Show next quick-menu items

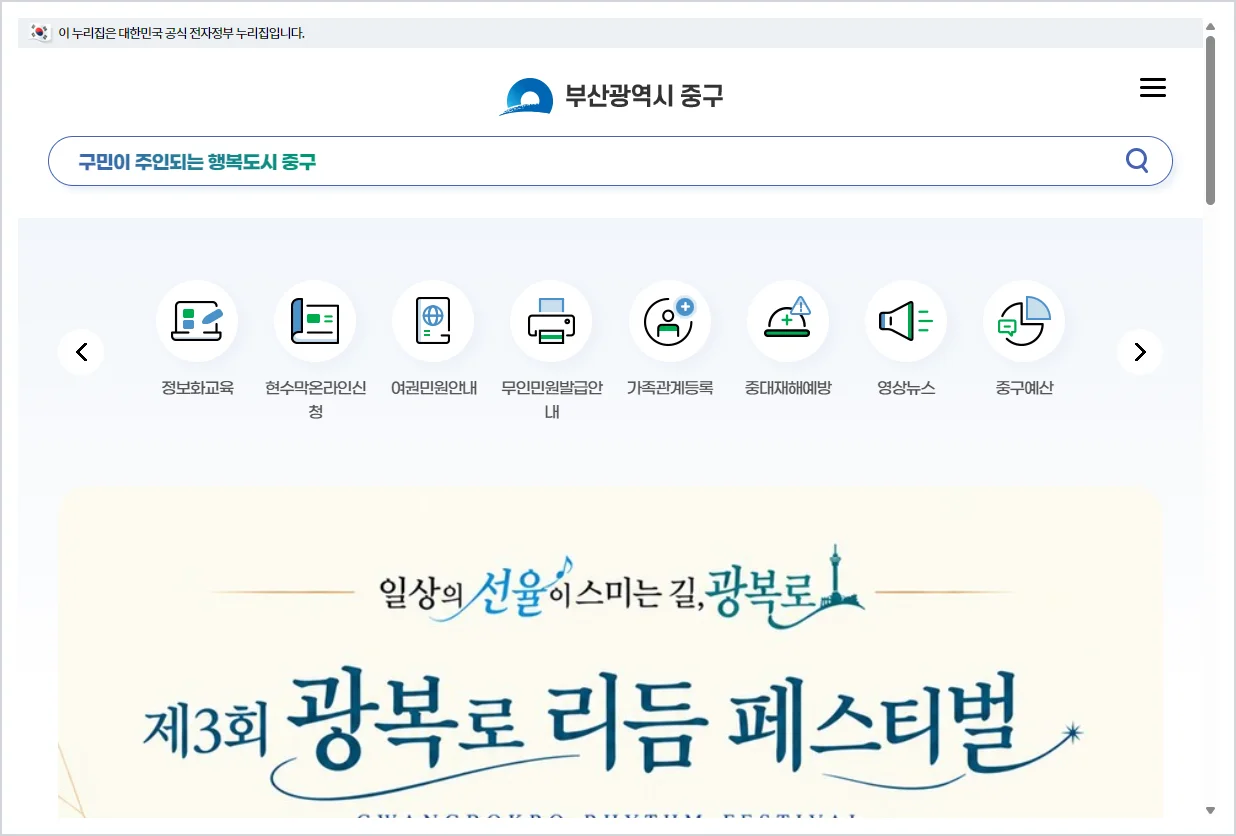pos(1140,352)
